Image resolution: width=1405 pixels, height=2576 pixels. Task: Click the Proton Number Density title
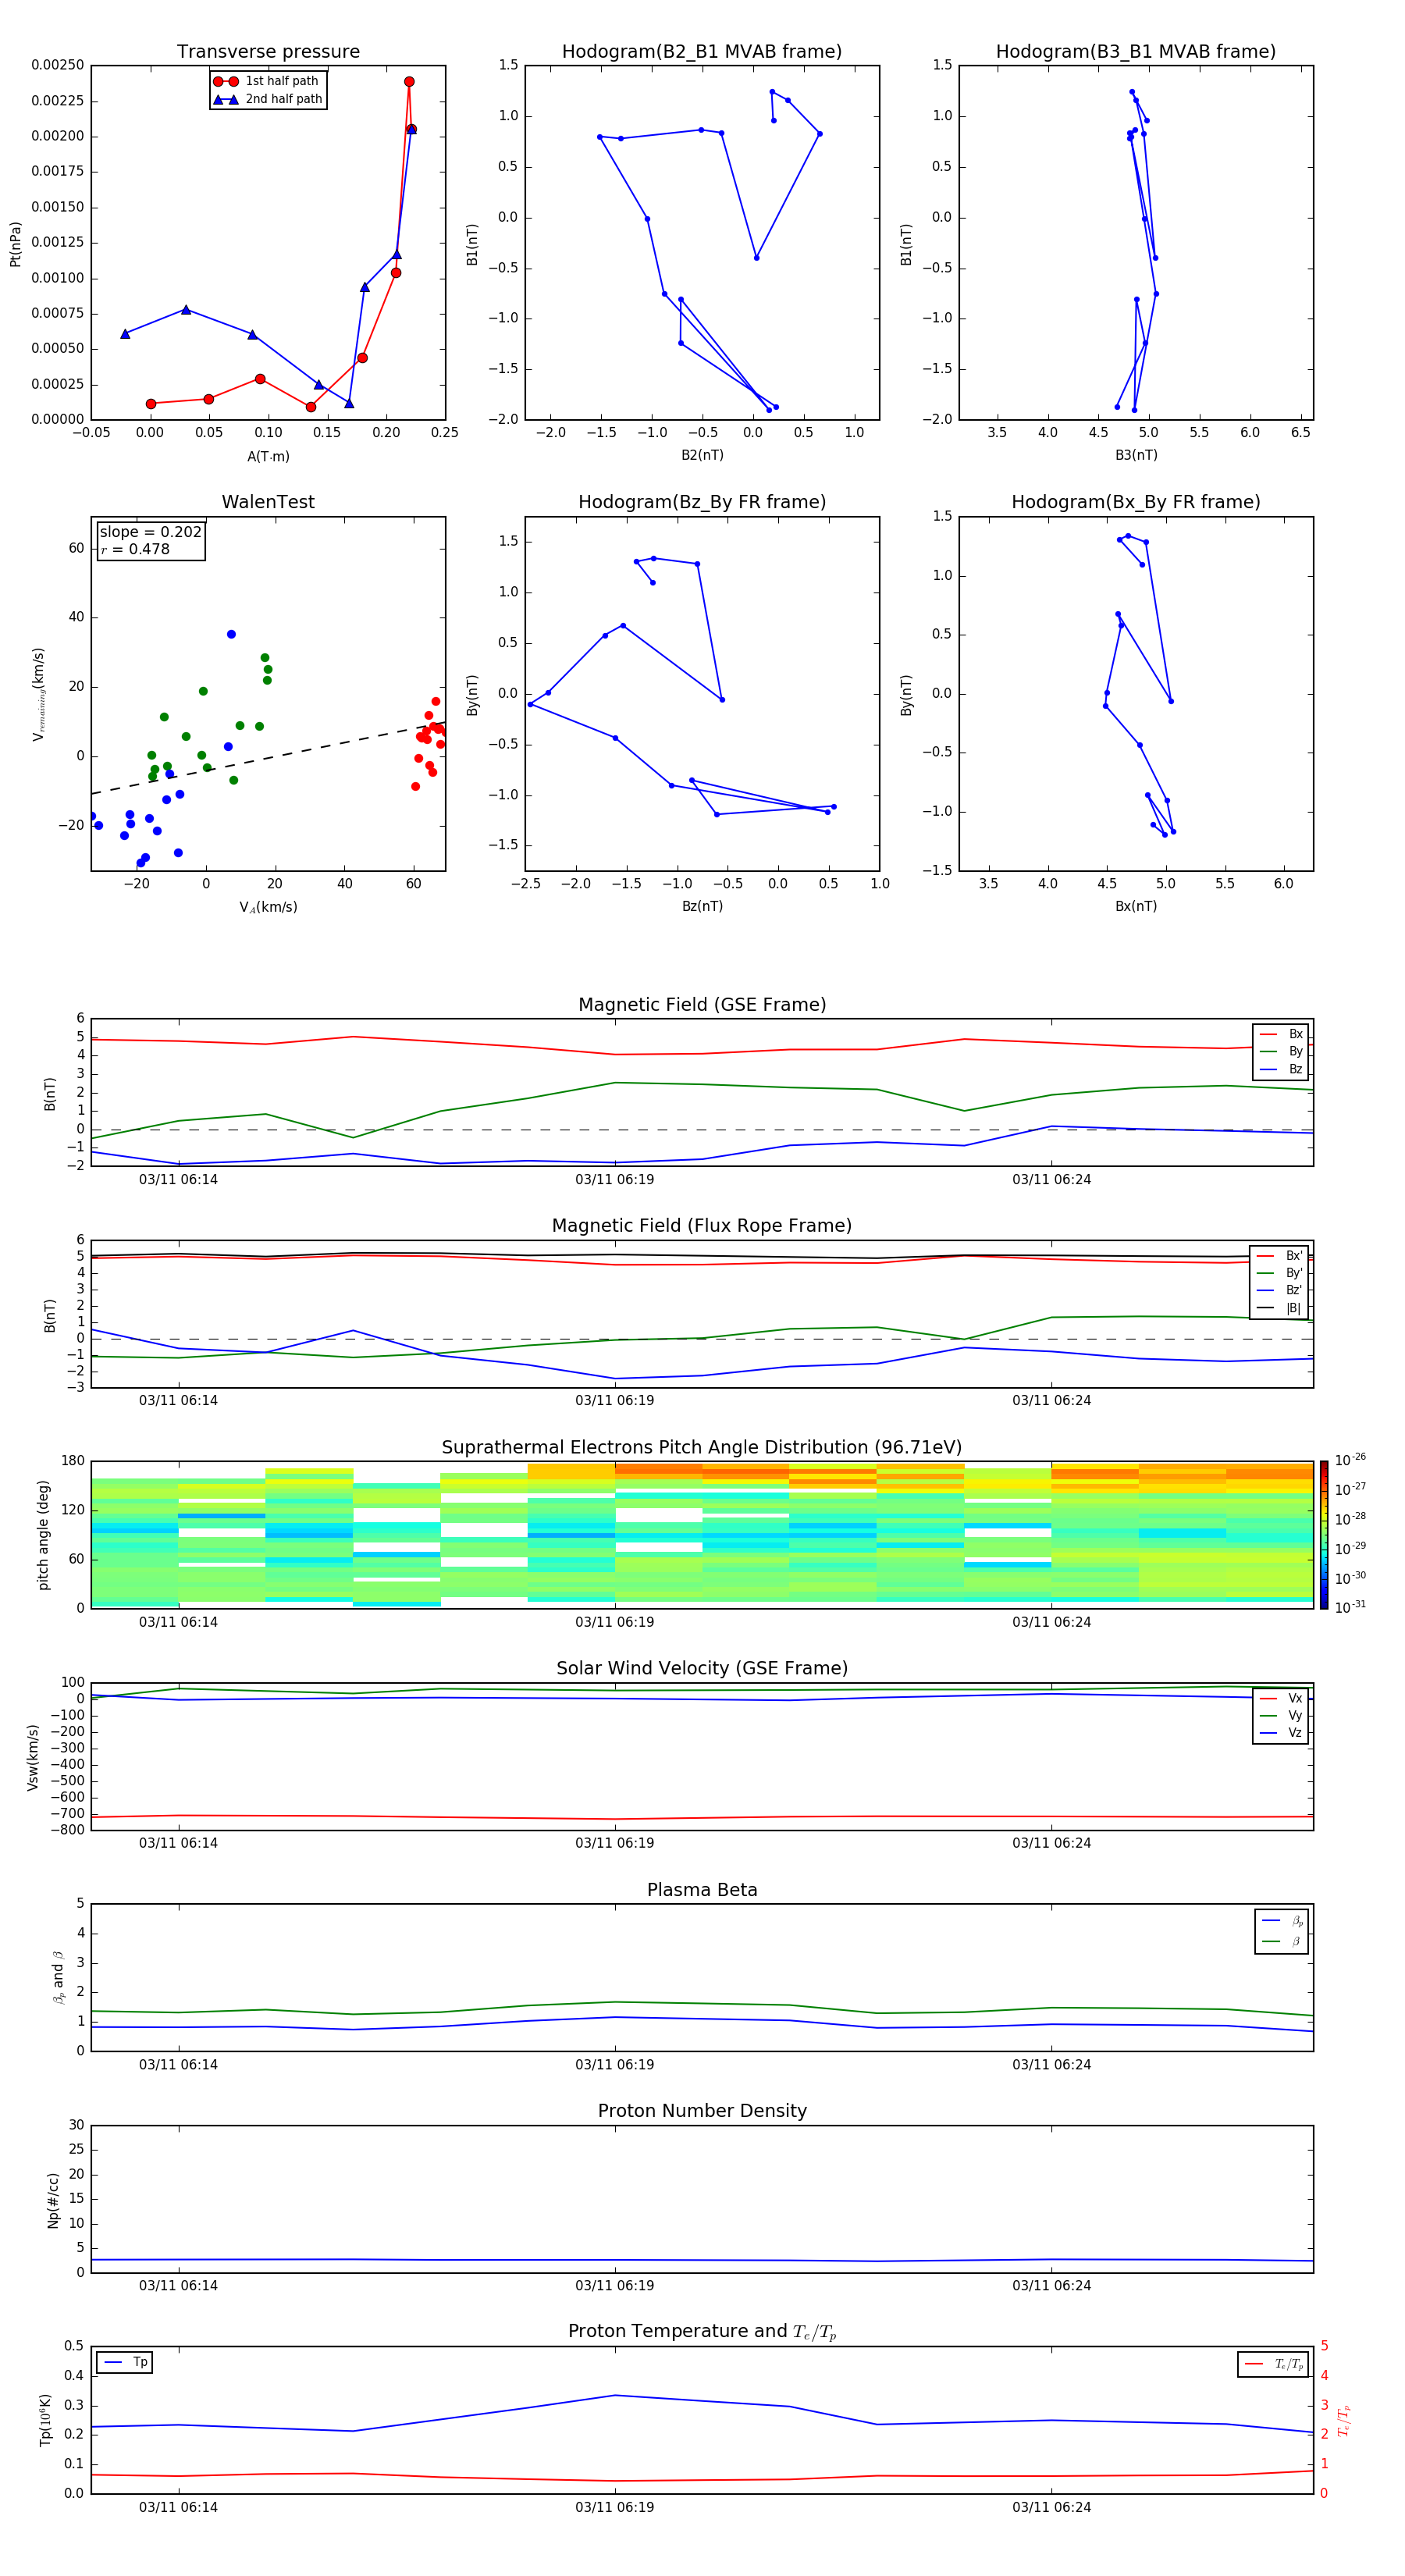click(702, 2111)
